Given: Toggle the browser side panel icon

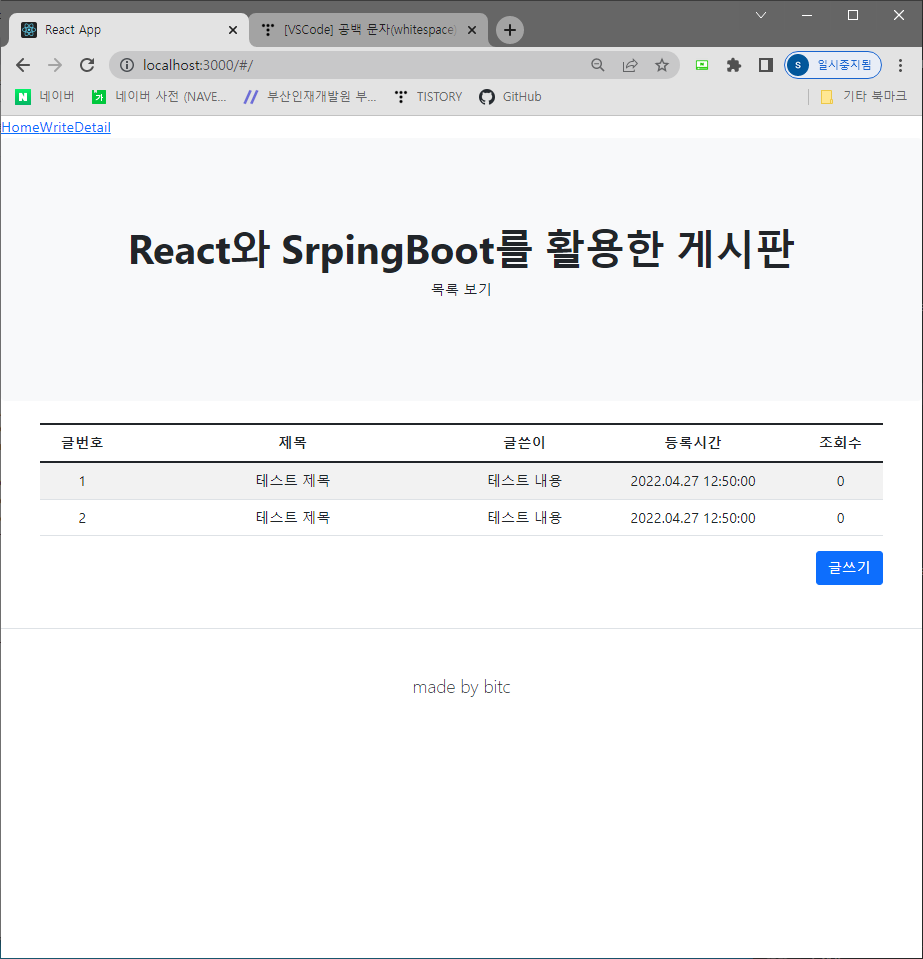Looking at the screenshot, I should click(x=765, y=65).
